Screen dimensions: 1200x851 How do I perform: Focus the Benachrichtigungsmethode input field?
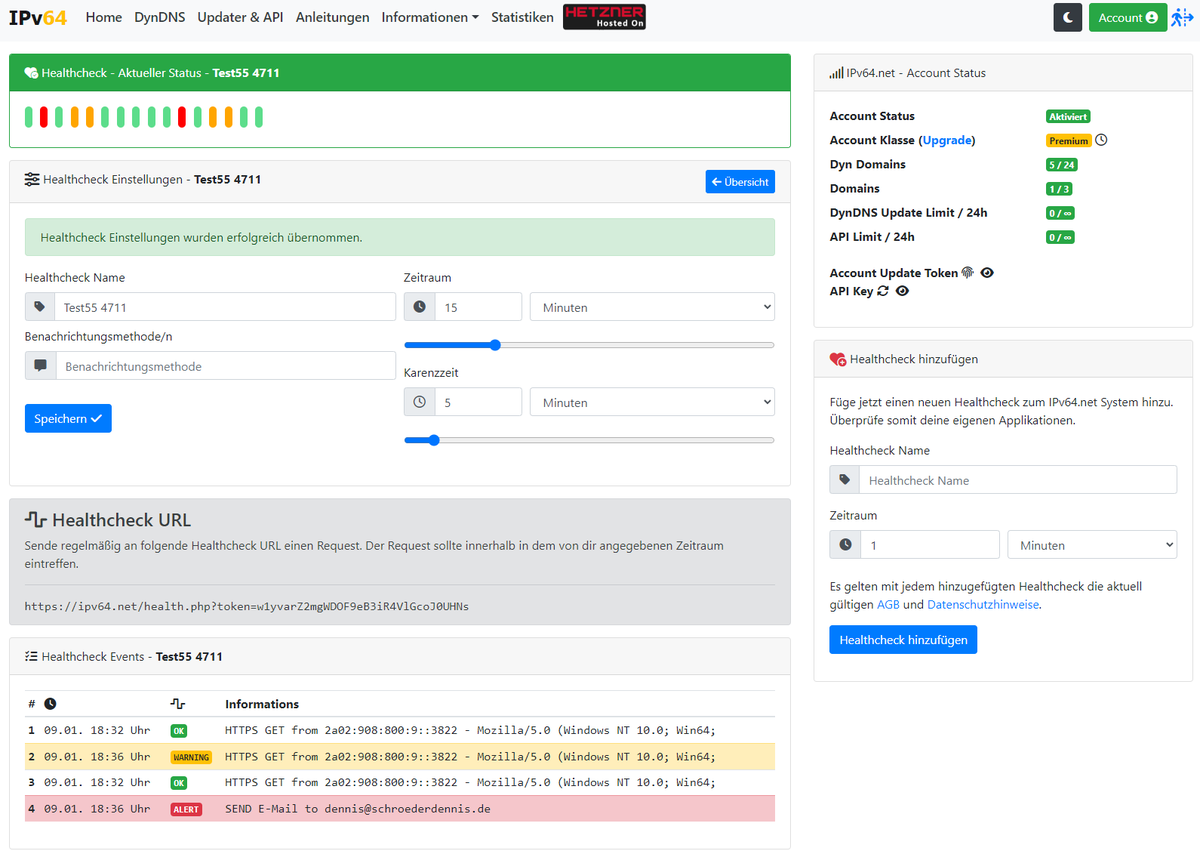(x=226, y=366)
